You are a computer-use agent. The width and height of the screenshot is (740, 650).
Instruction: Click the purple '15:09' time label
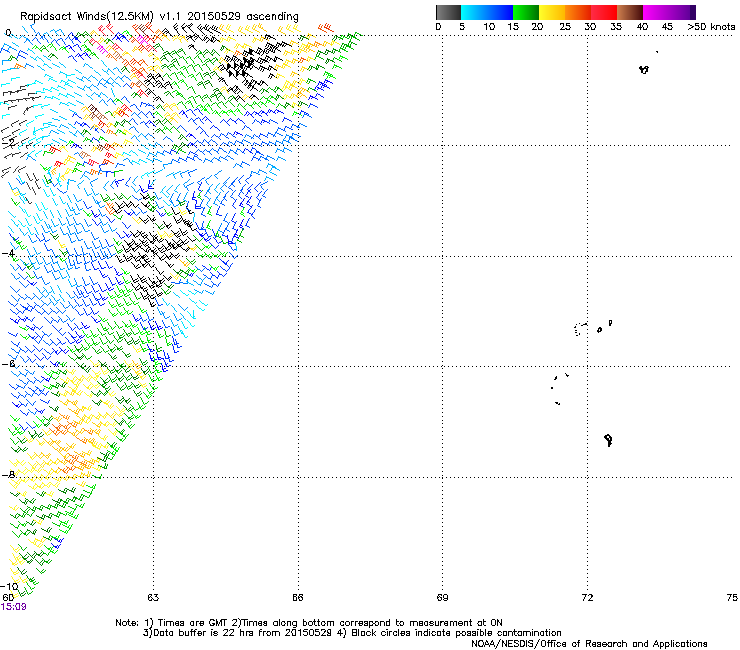(14, 607)
